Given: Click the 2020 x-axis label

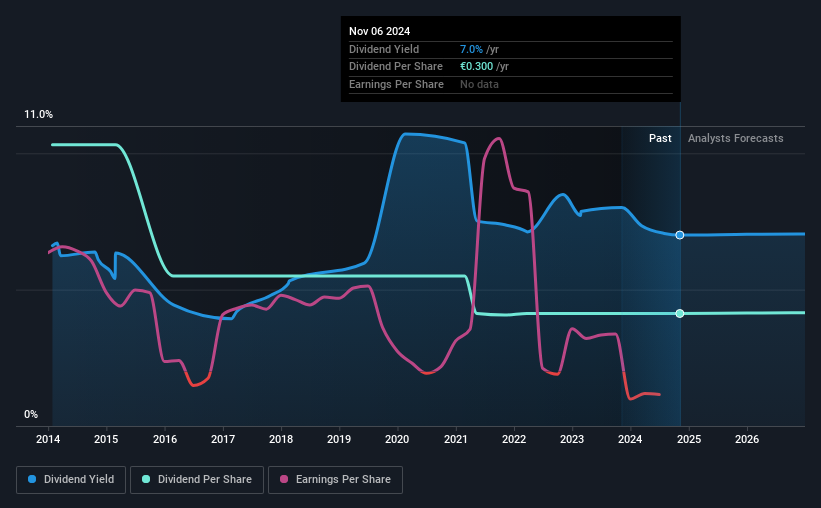Looking at the screenshot, I should point(397,439).
